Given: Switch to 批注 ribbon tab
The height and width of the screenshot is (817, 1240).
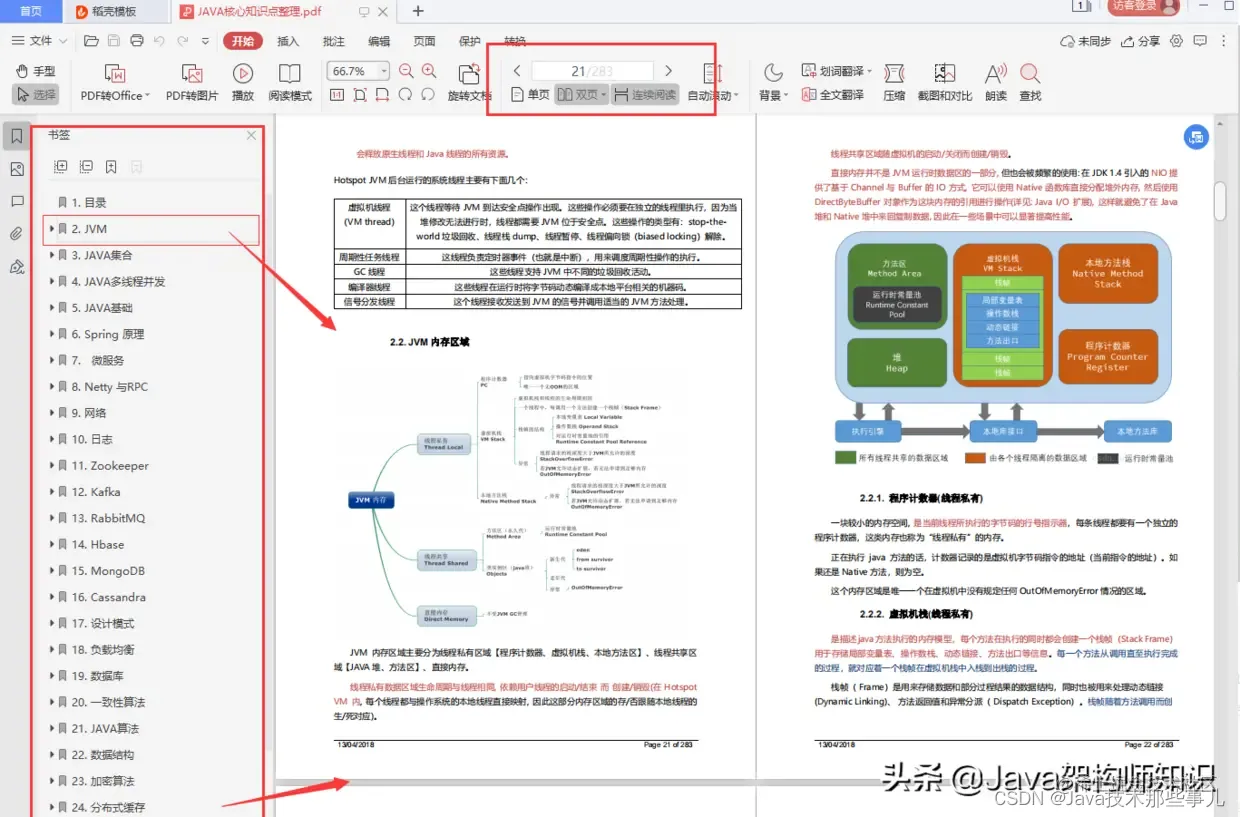Looking at the screenshot, I should 334,41.
